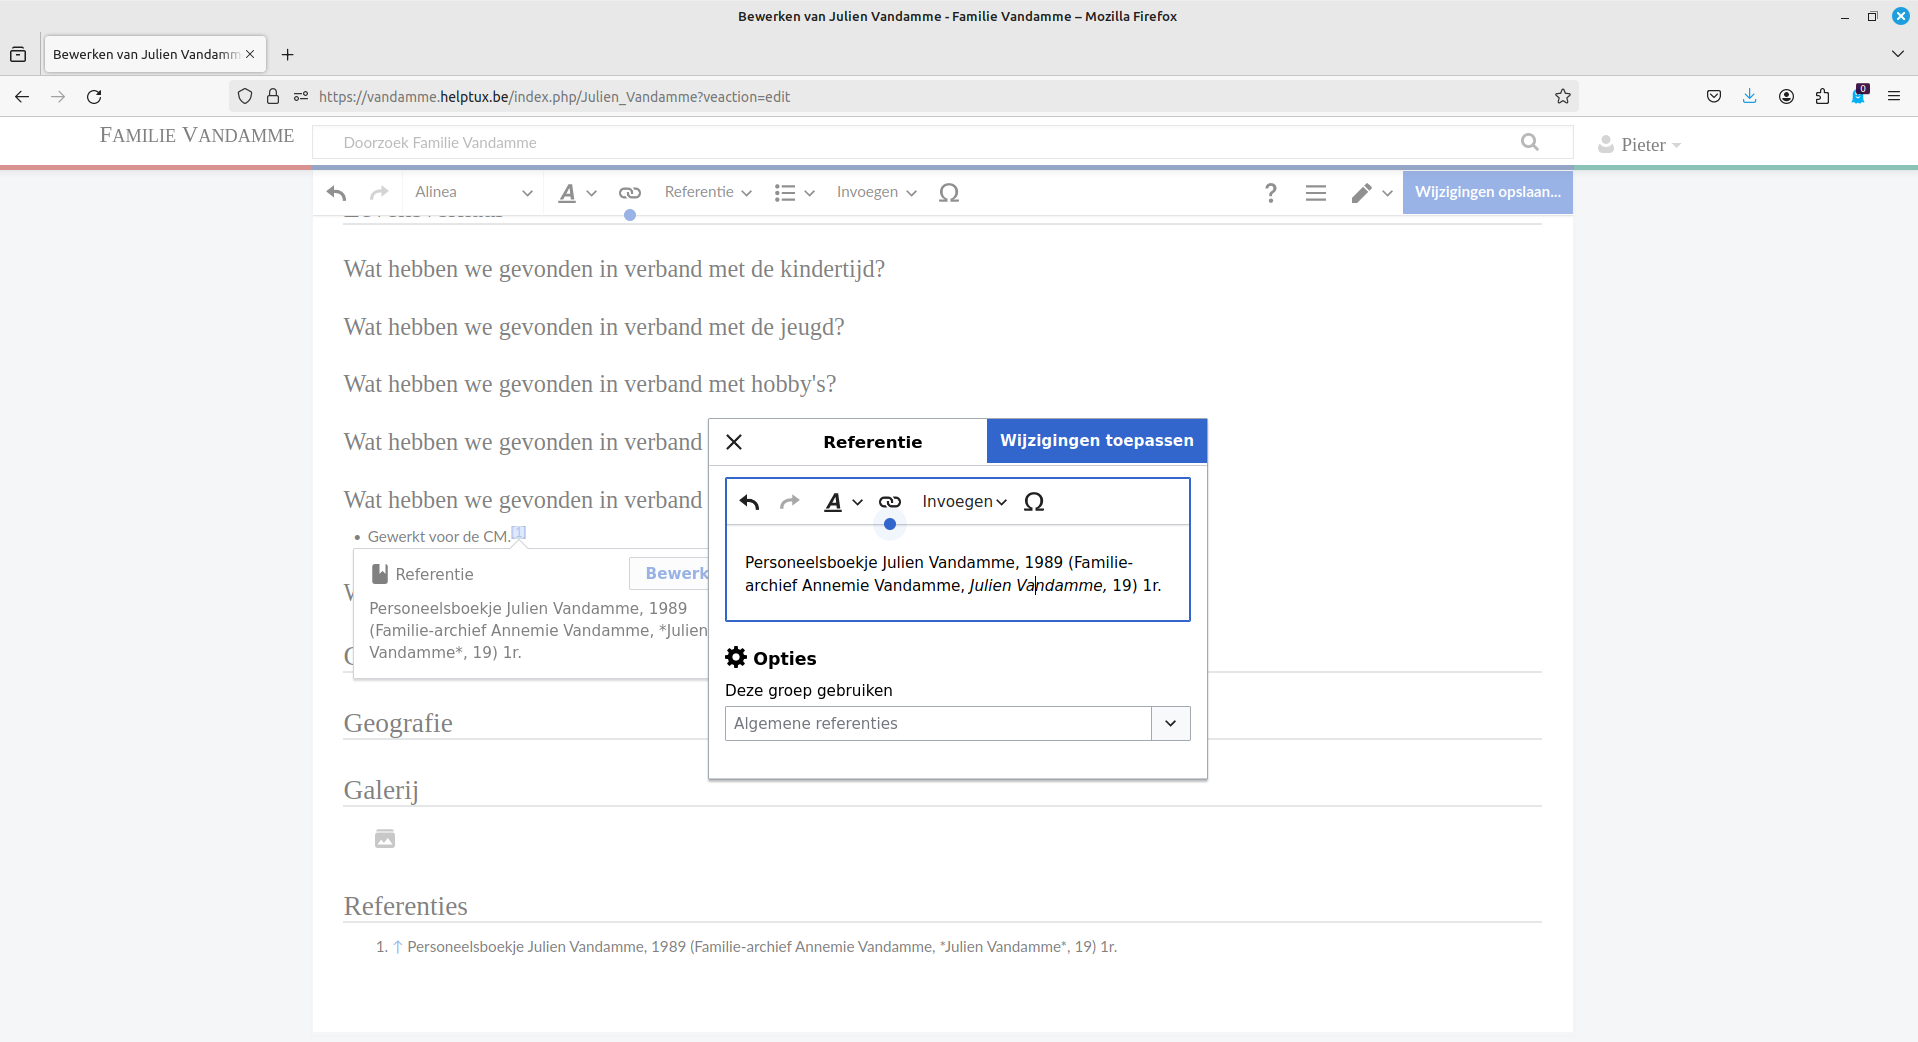The width and height of the screenshot is (1918, 1042).
Task: Bookmark this page with the star icon
Action: (1562, 97)
